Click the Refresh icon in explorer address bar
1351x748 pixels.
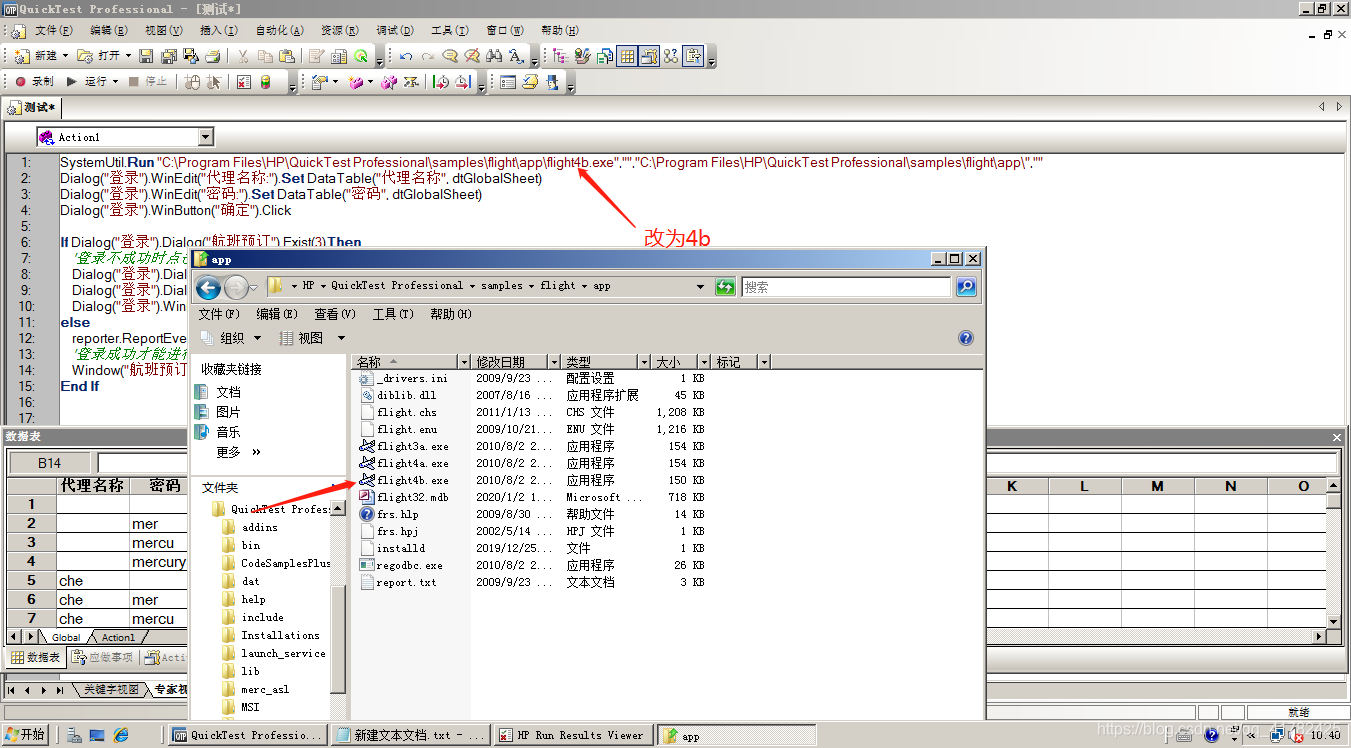click(x=725, y=287)
